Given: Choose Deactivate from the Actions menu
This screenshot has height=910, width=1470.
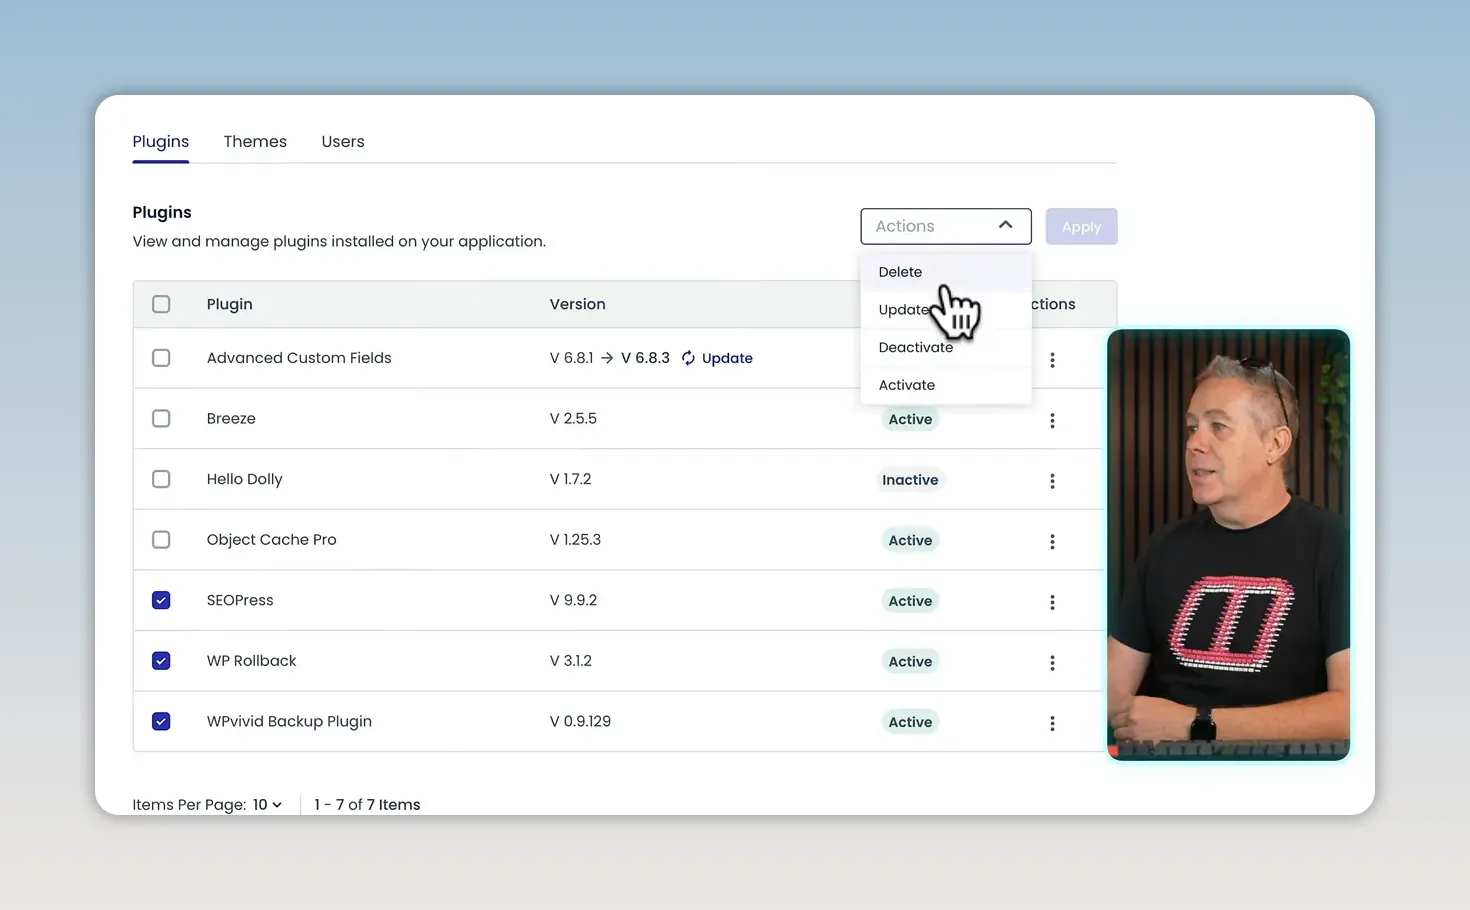Looking at the screenshot, I should 945,348.
